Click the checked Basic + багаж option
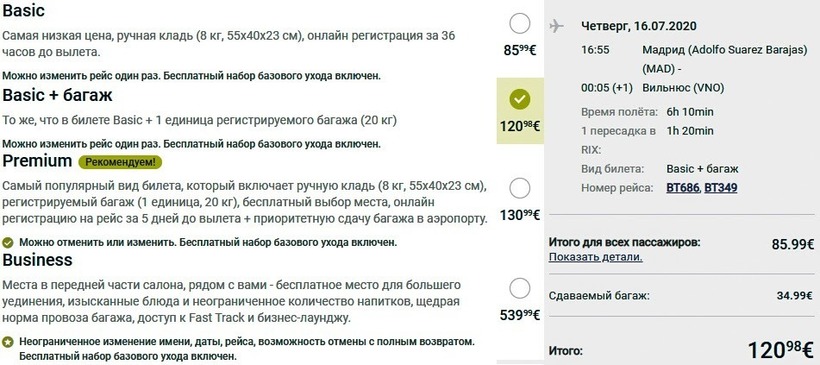This screenshot has height=365, width=820. tap(520, 99)
